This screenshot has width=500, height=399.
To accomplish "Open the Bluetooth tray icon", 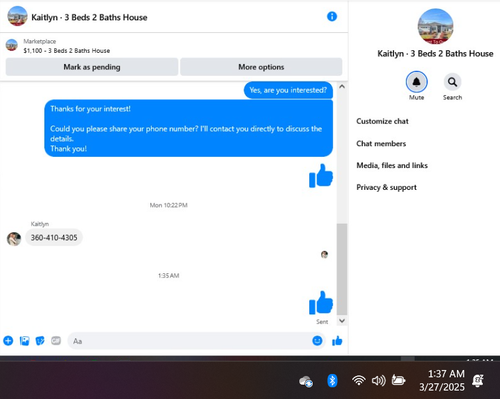I will pyautogui.click(x=332, y=380).
